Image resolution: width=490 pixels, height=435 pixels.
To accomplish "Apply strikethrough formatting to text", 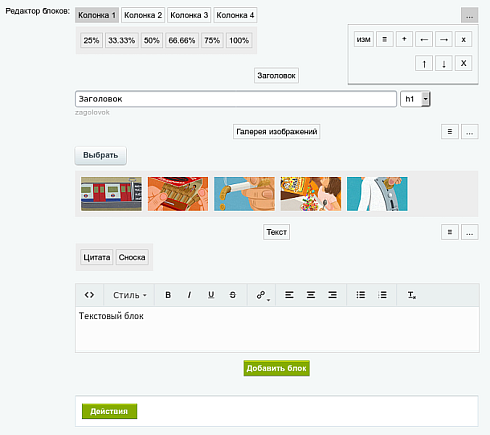I will [233, 295].
